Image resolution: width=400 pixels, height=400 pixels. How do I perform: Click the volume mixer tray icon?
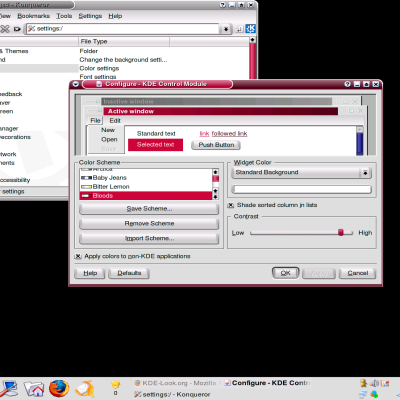[374, 383]
